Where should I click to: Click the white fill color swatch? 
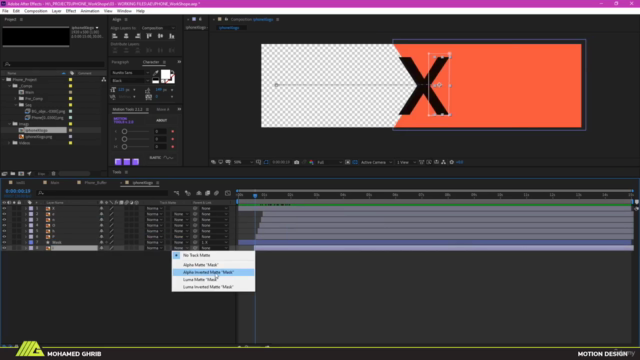165,74
